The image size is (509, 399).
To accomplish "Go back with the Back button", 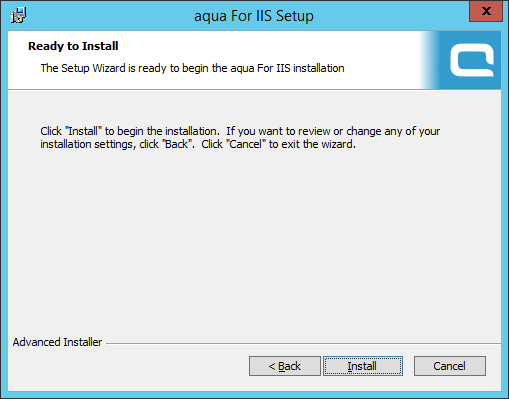I will [285, 366].
